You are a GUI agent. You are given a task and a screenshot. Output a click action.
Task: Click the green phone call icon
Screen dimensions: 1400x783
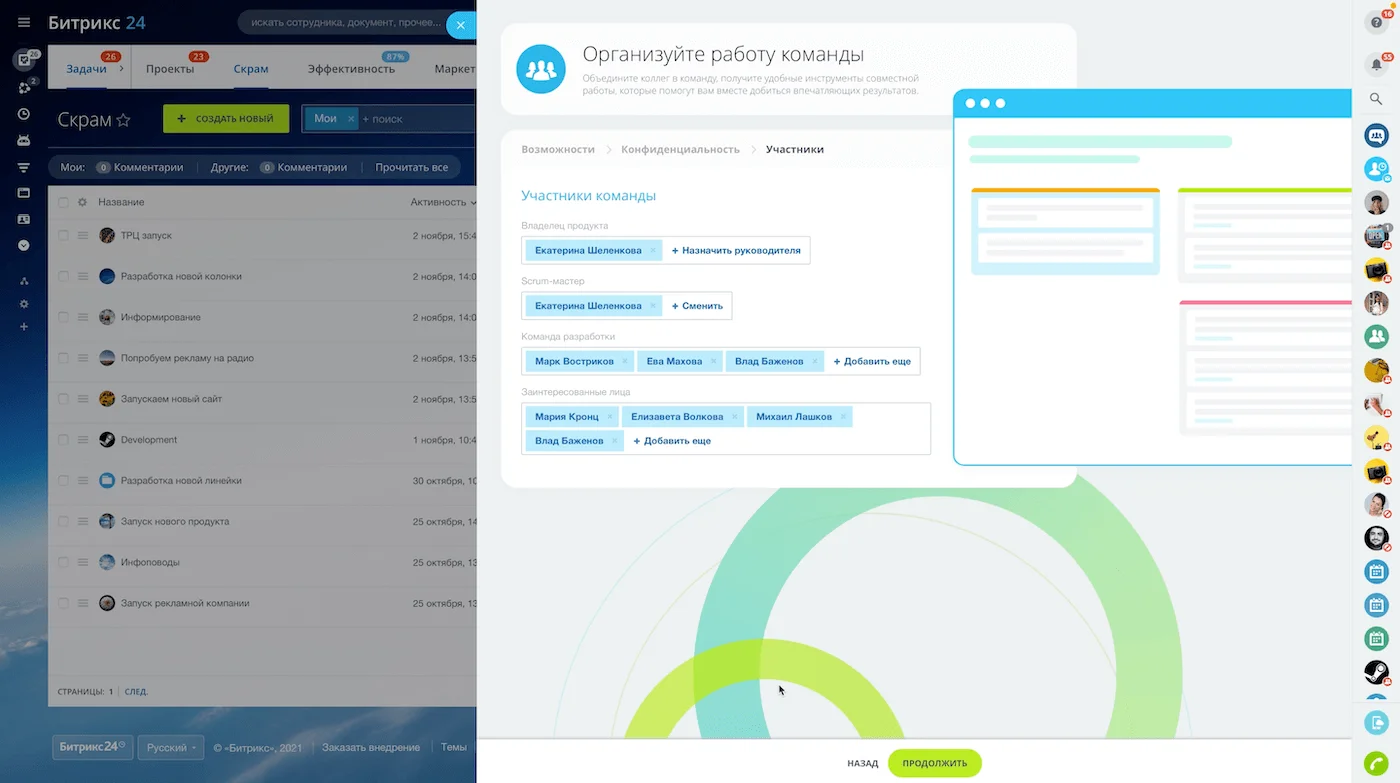(x=1376, y=763)
